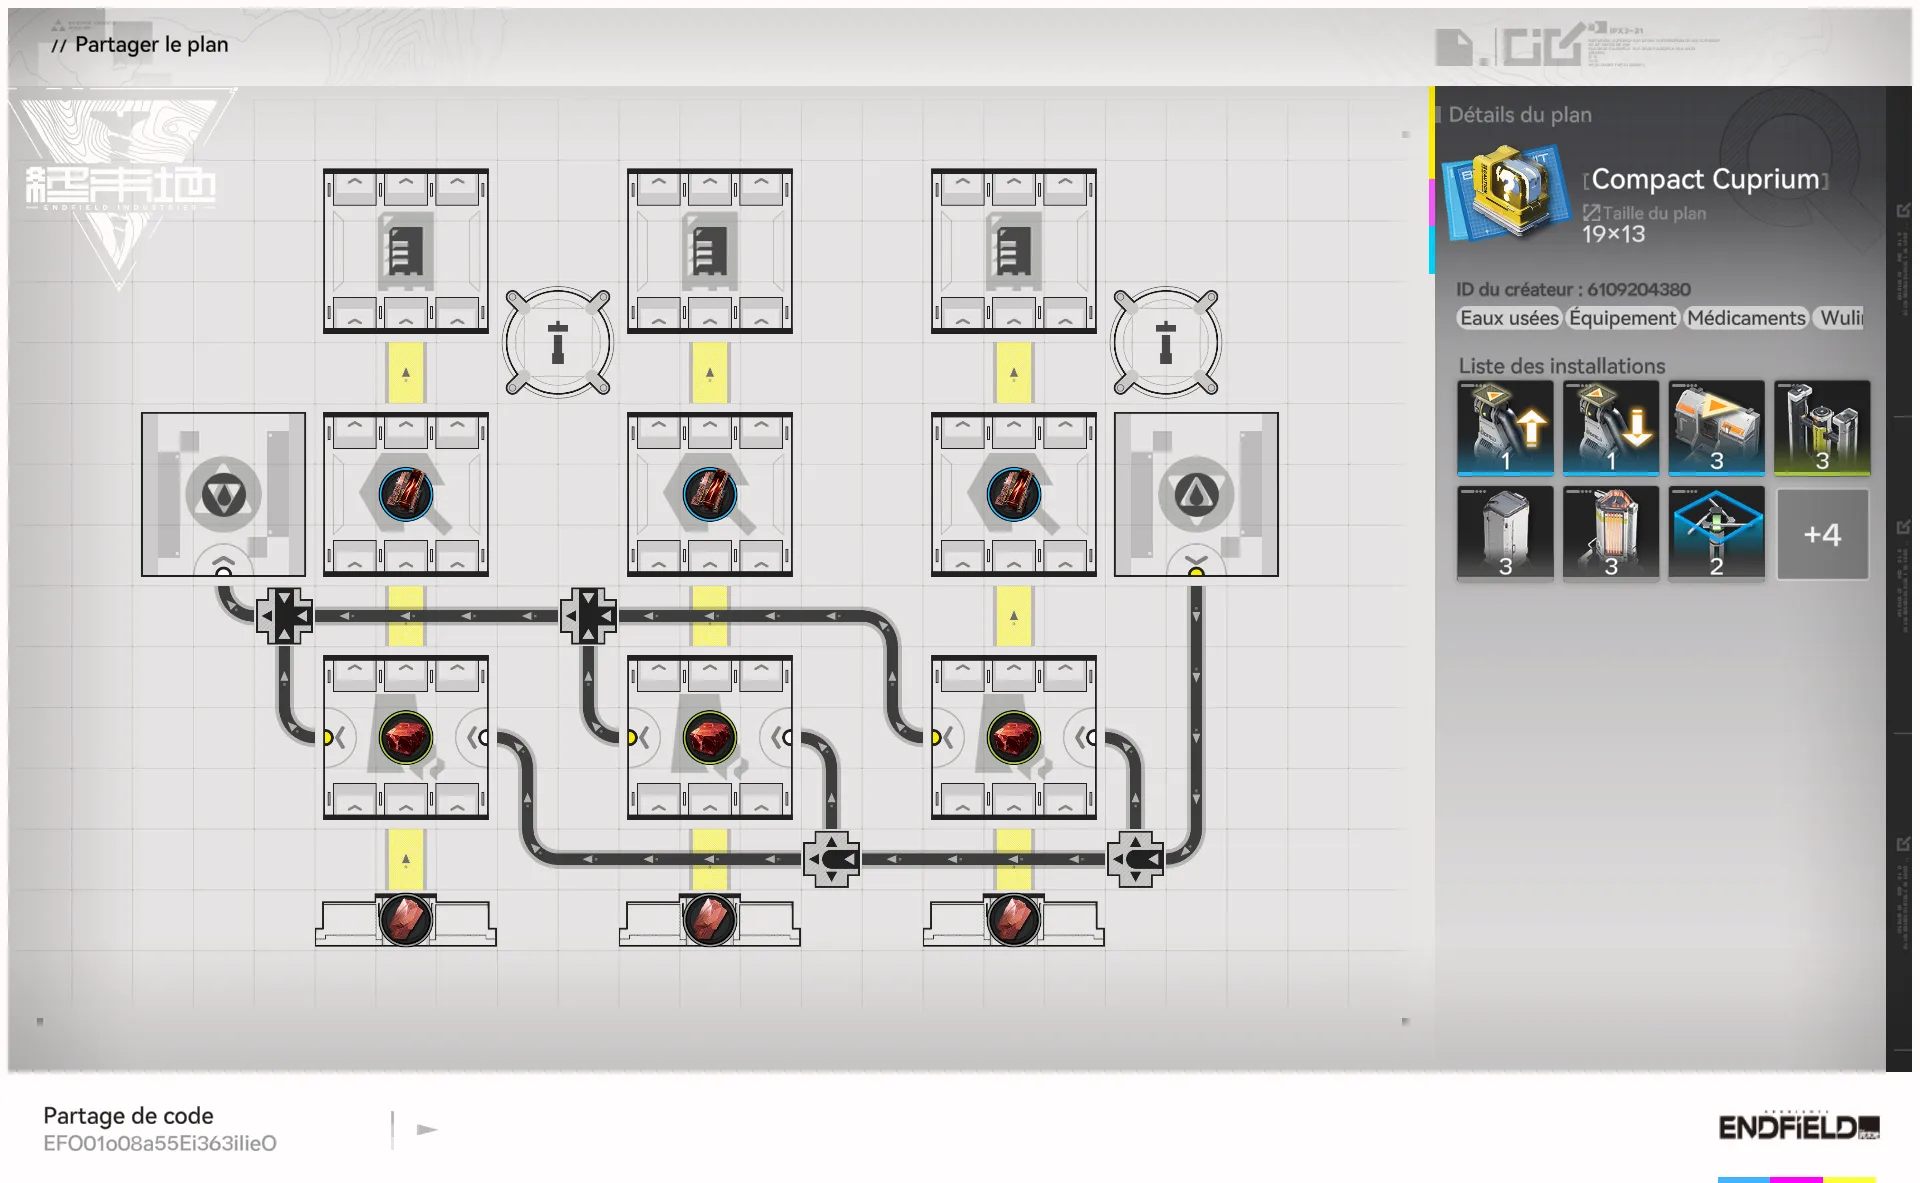Select the upward arrow pump installation icon
1920x1183 pixels.
(1505, 427)
